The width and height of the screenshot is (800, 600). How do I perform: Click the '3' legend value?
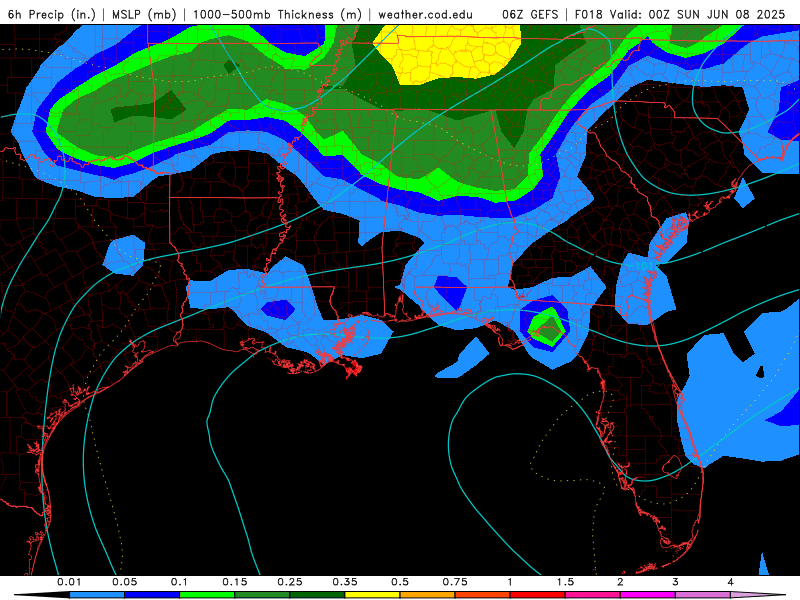pos(676,582)
